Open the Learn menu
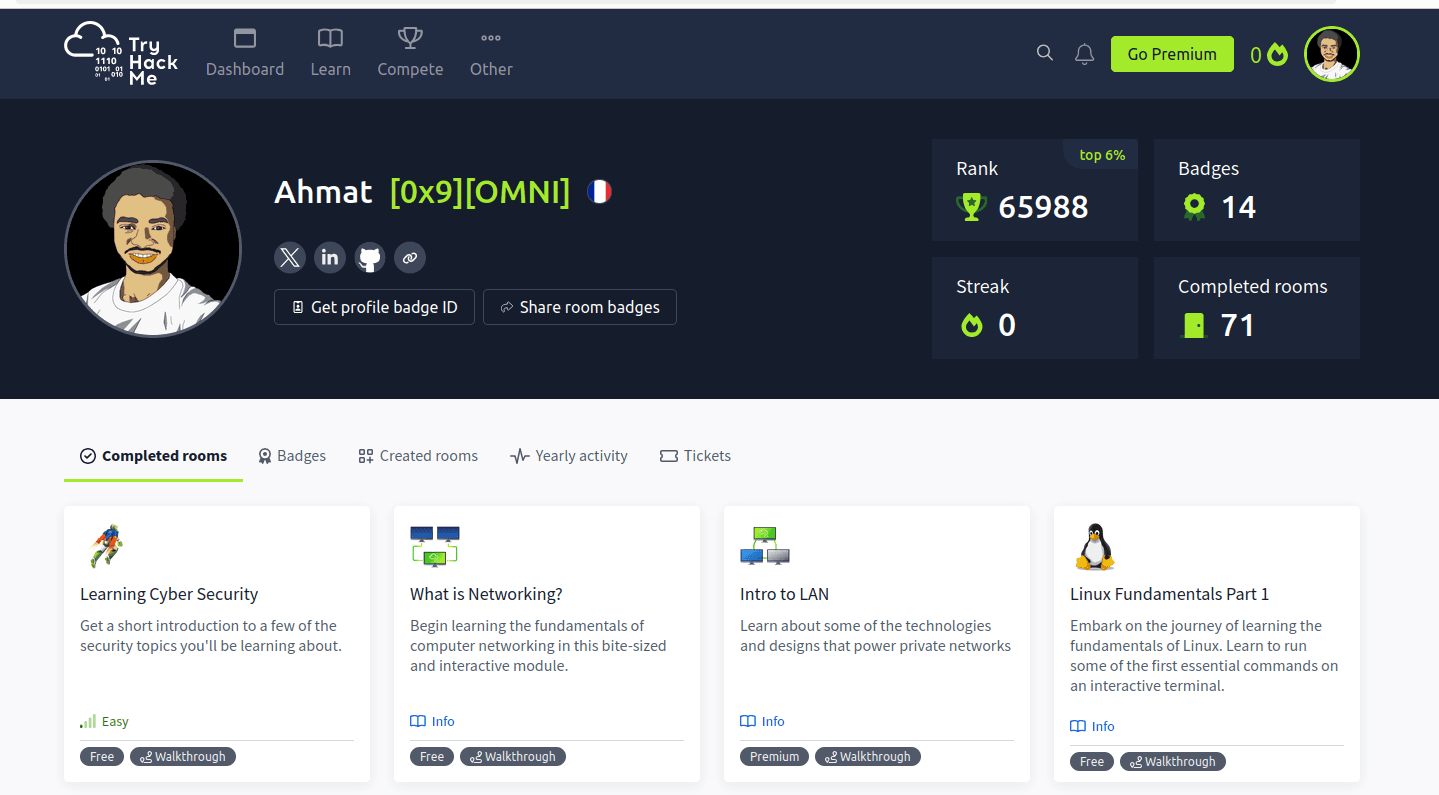 (x=330, y=53)
